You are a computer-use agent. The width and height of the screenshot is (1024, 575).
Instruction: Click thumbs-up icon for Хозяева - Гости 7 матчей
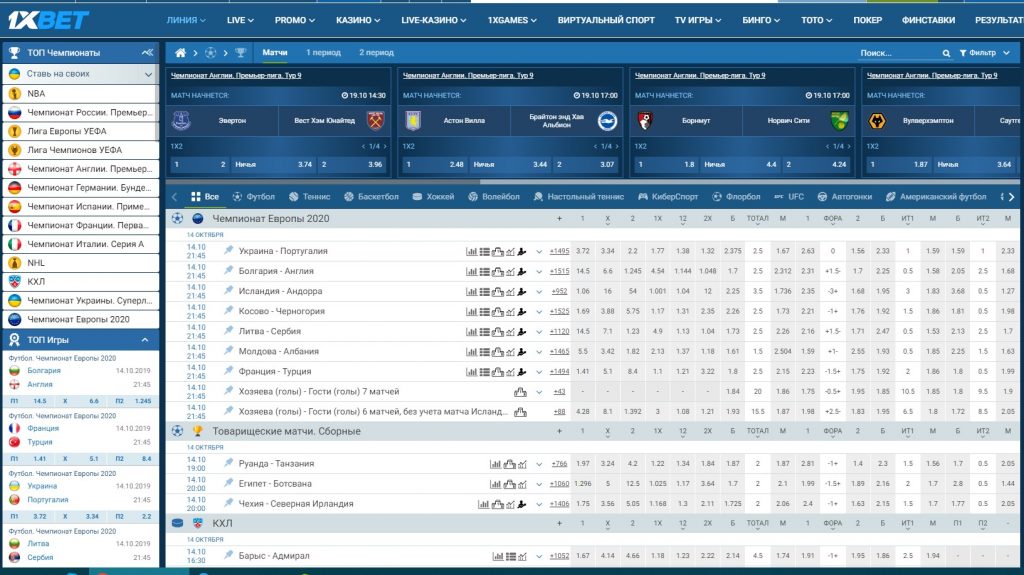(520, 392)
